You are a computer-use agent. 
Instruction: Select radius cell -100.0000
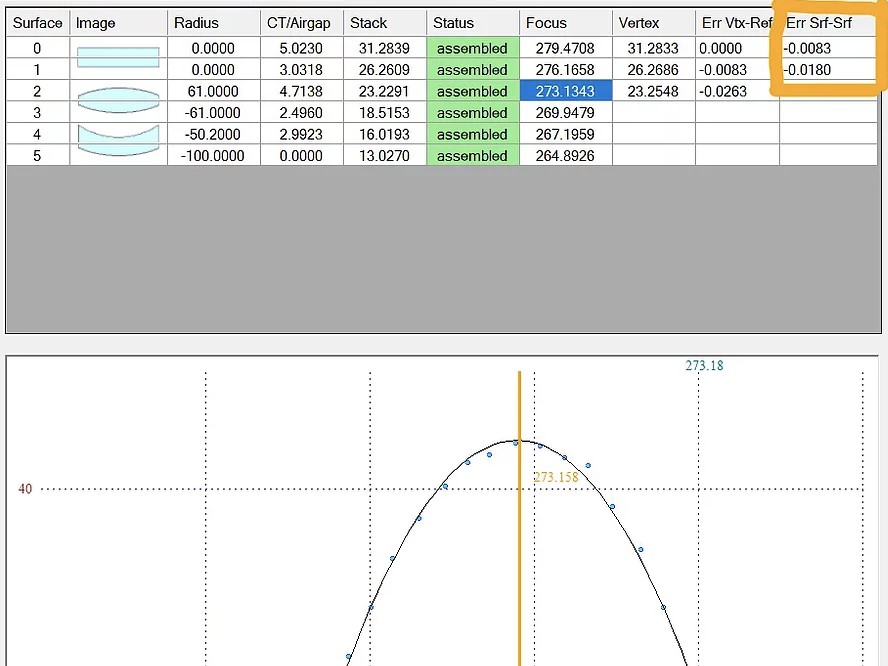[x=214, y=156]
